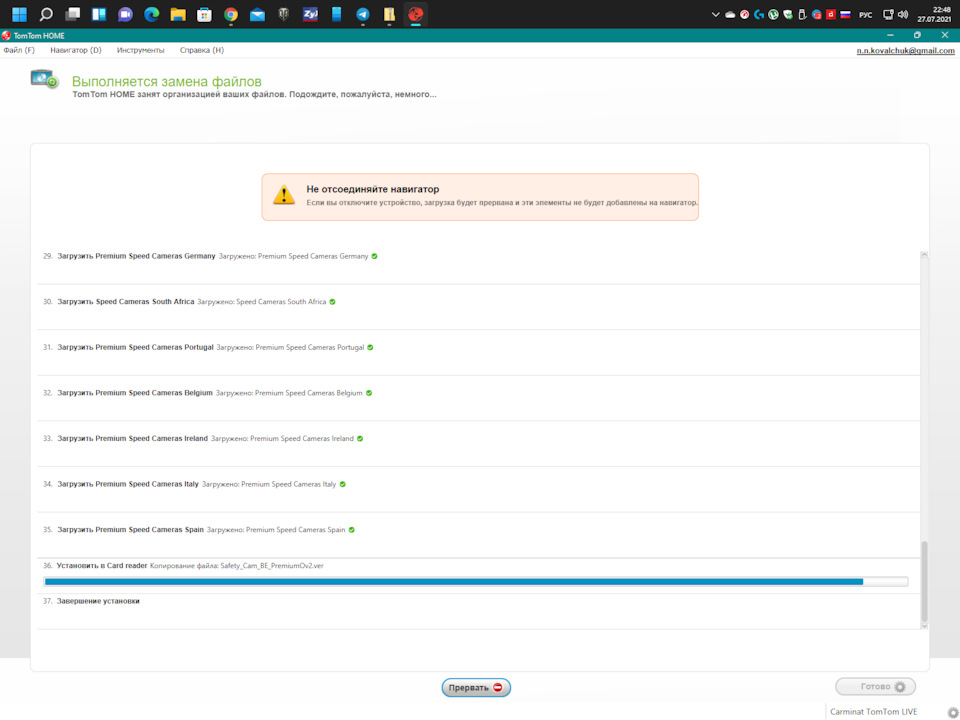This screenshot has height=720, width=960.
Task: Open File Explorer from the taskbar
Action: click(178, 14)
